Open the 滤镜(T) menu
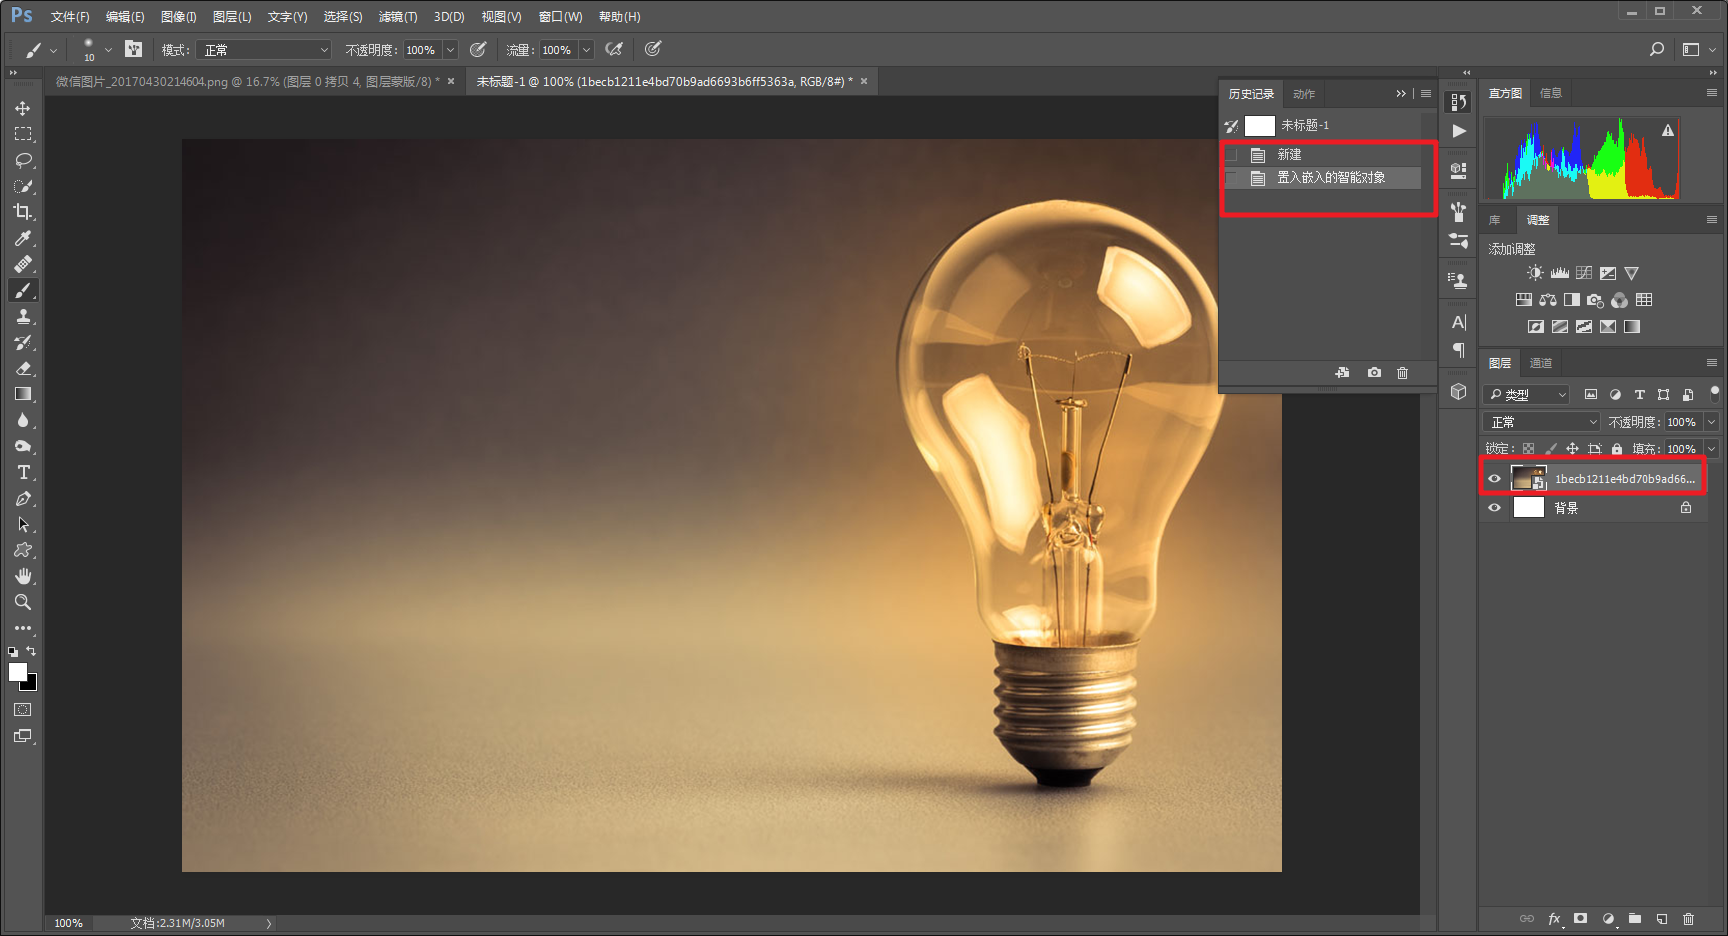The height and width of the screenshot is (936, 1728). pos(398,17)
